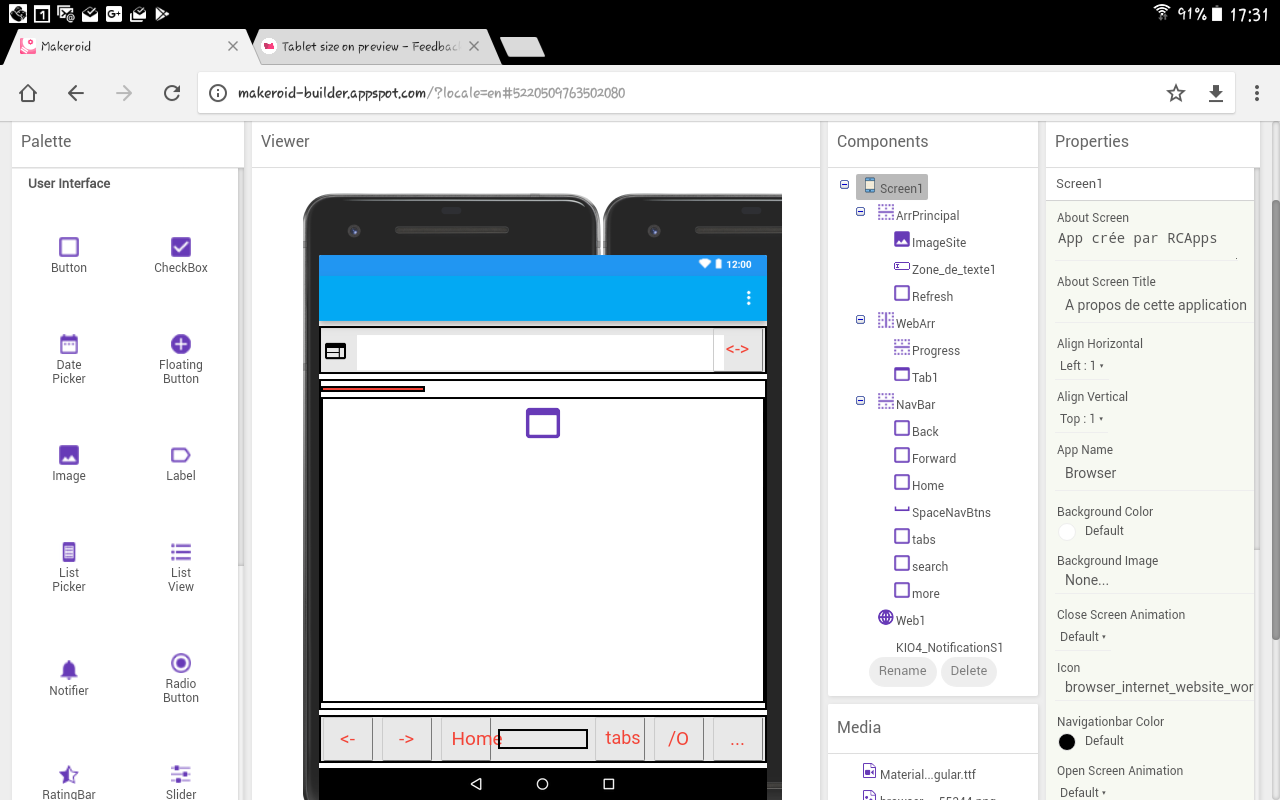
Task: Select the Radio Button palette component
Action: click(x=181, y=677)
